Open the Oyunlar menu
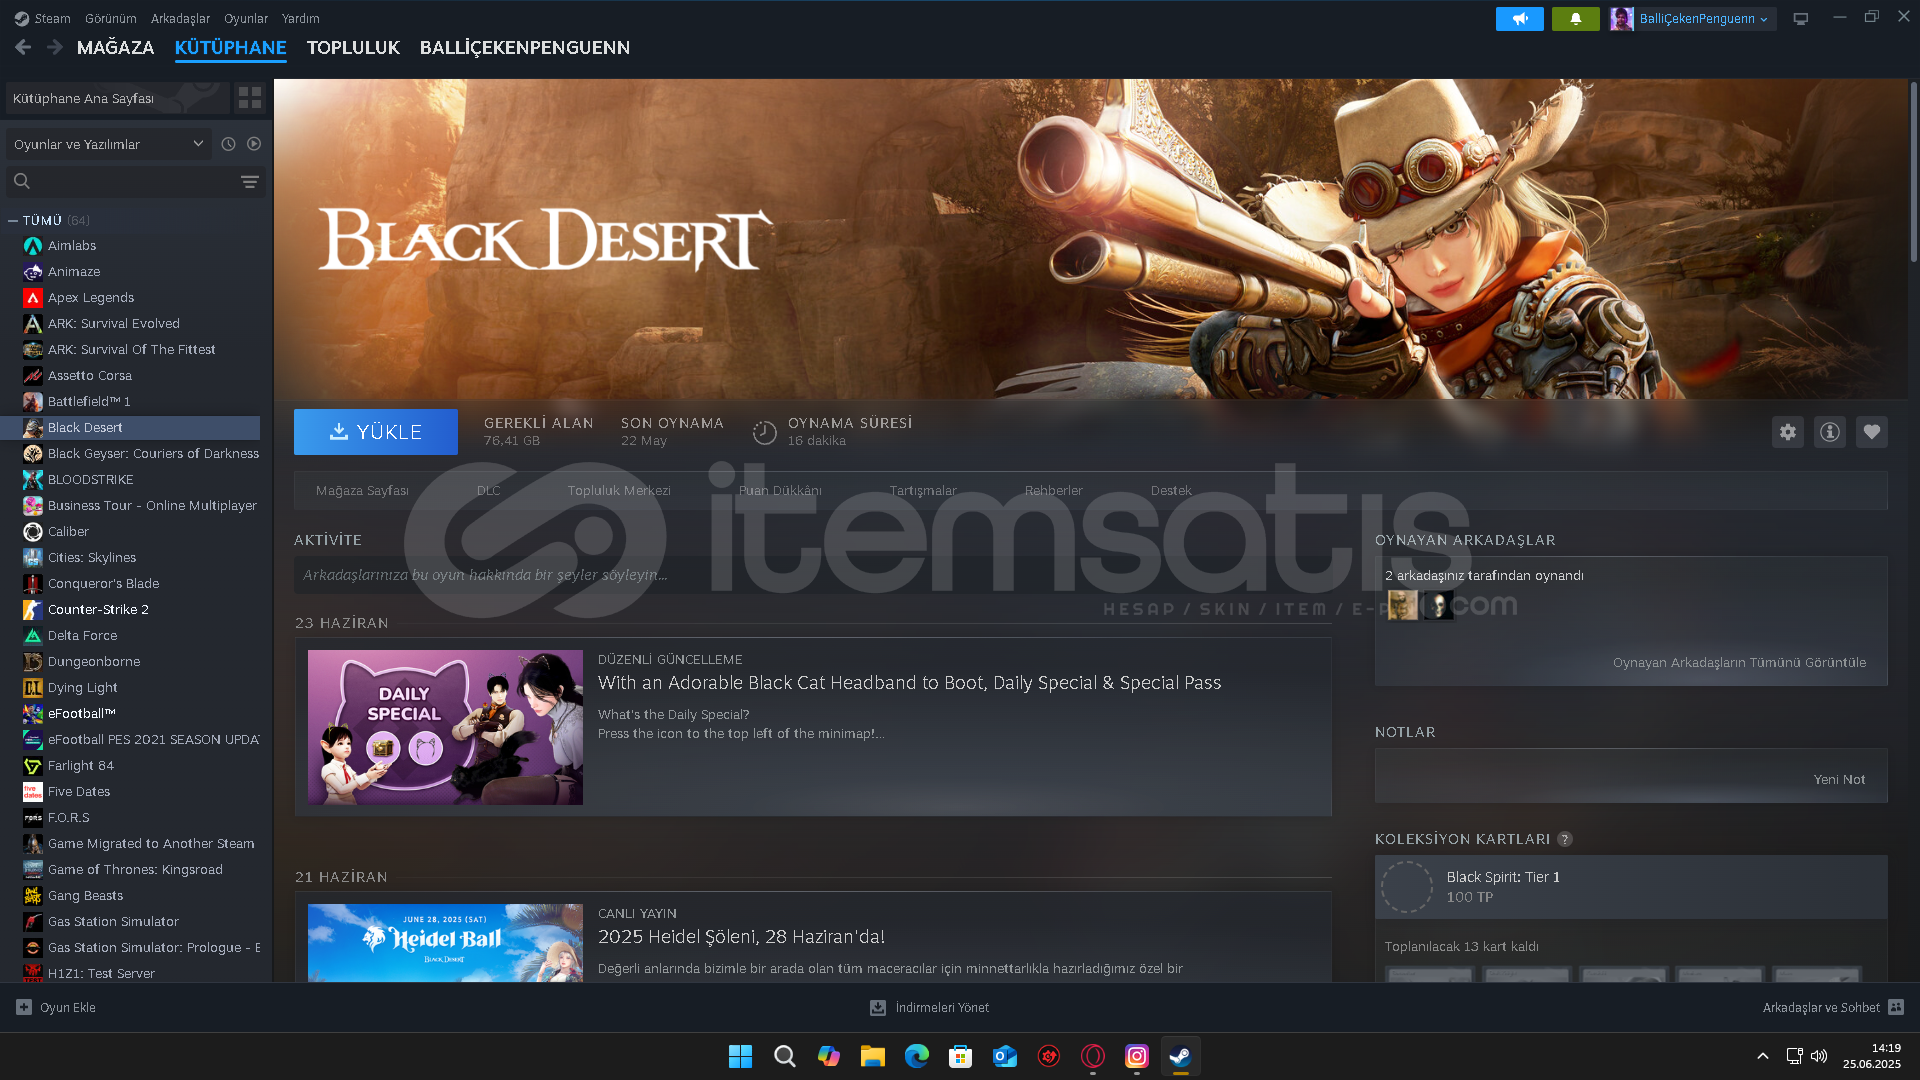The height and width of the screenshot is (1080, 1920). click(246, 18)
